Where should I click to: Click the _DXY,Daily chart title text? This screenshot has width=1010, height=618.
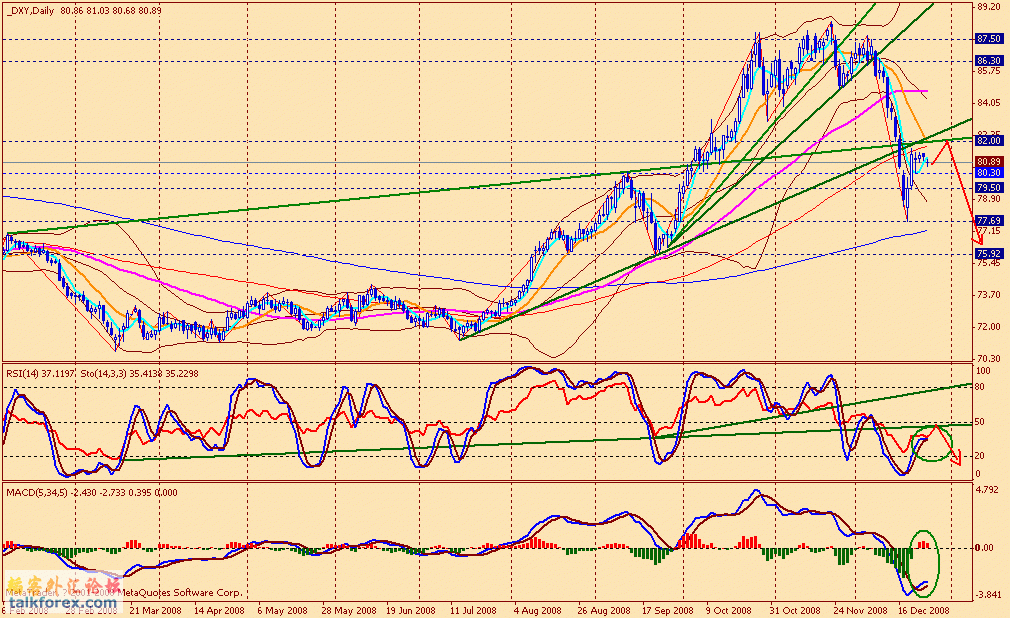point(31,11)
